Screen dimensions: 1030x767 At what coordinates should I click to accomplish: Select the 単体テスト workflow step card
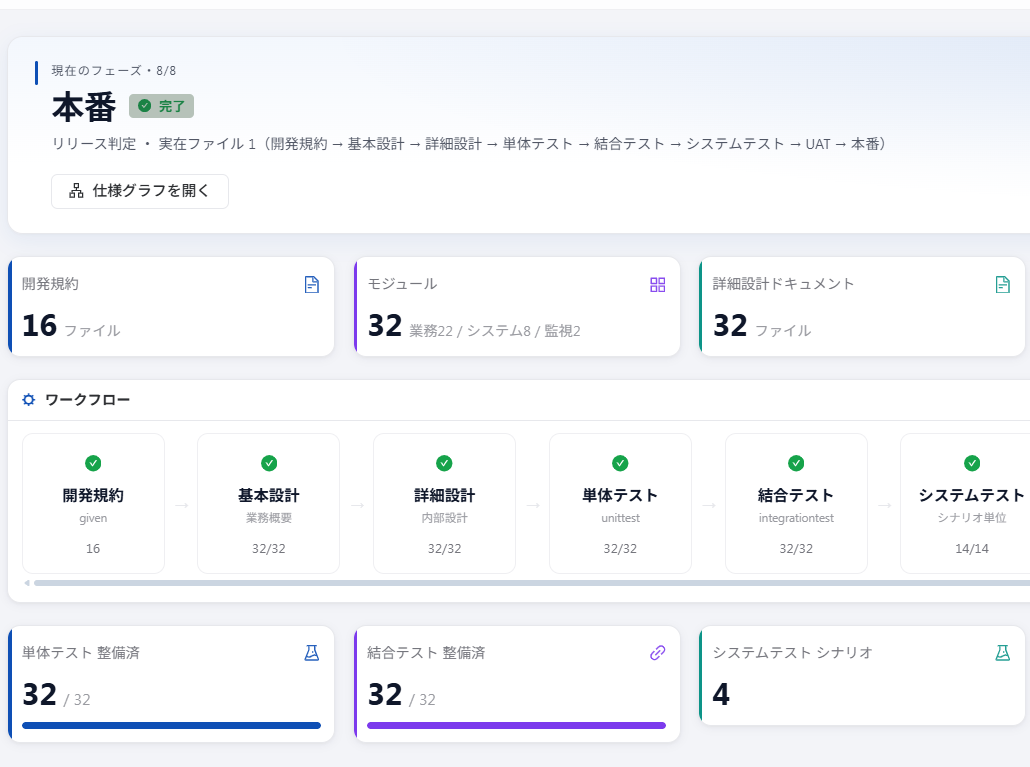(620, 504)
